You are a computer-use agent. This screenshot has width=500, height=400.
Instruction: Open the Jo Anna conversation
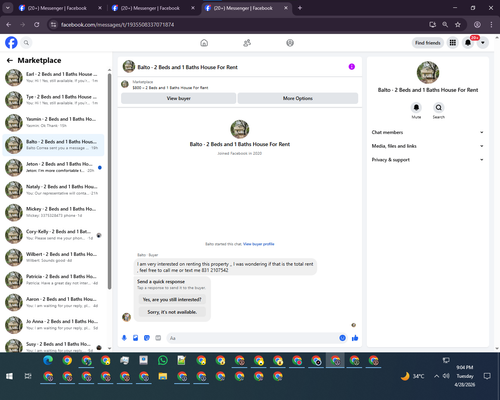pyautogui.click(x=53, y=325)
